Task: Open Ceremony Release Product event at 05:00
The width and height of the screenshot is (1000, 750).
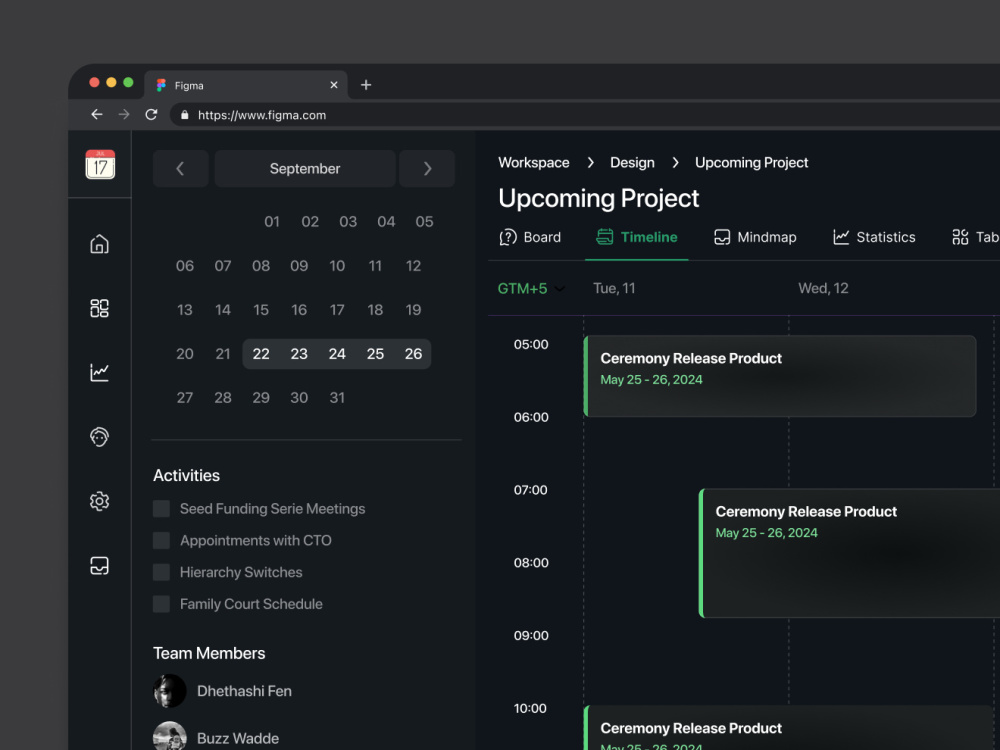Action: point(780,376)
